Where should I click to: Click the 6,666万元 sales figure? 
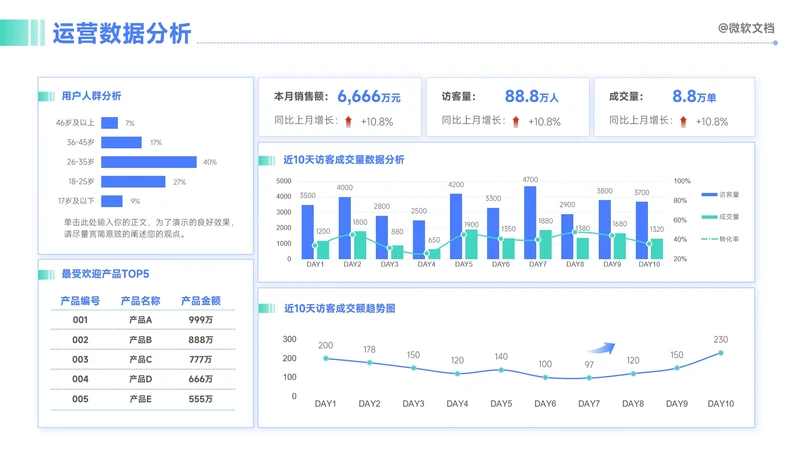tap(368, 97)
